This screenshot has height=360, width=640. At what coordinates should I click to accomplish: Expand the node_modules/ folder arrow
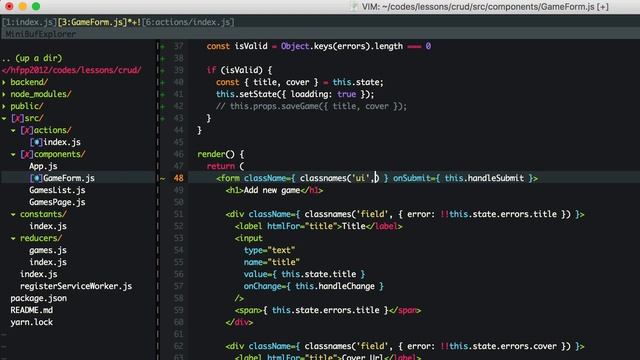click(x=4, y=94)
